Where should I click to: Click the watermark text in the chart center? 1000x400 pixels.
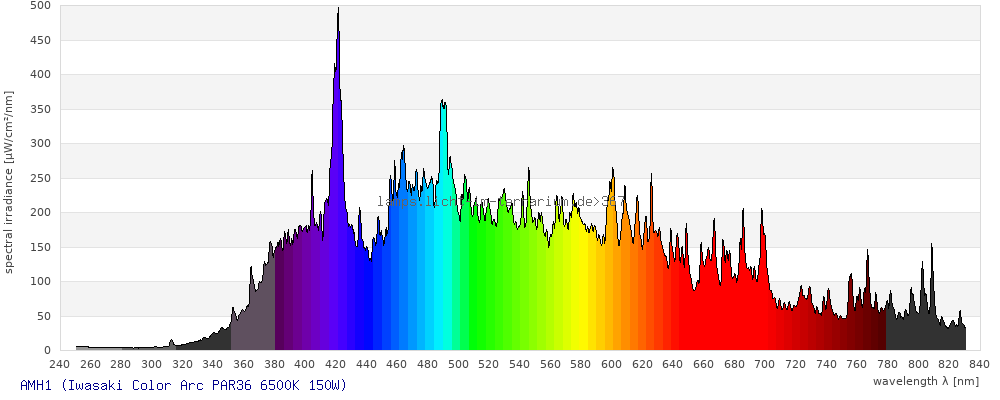click(x=501, y=201)
